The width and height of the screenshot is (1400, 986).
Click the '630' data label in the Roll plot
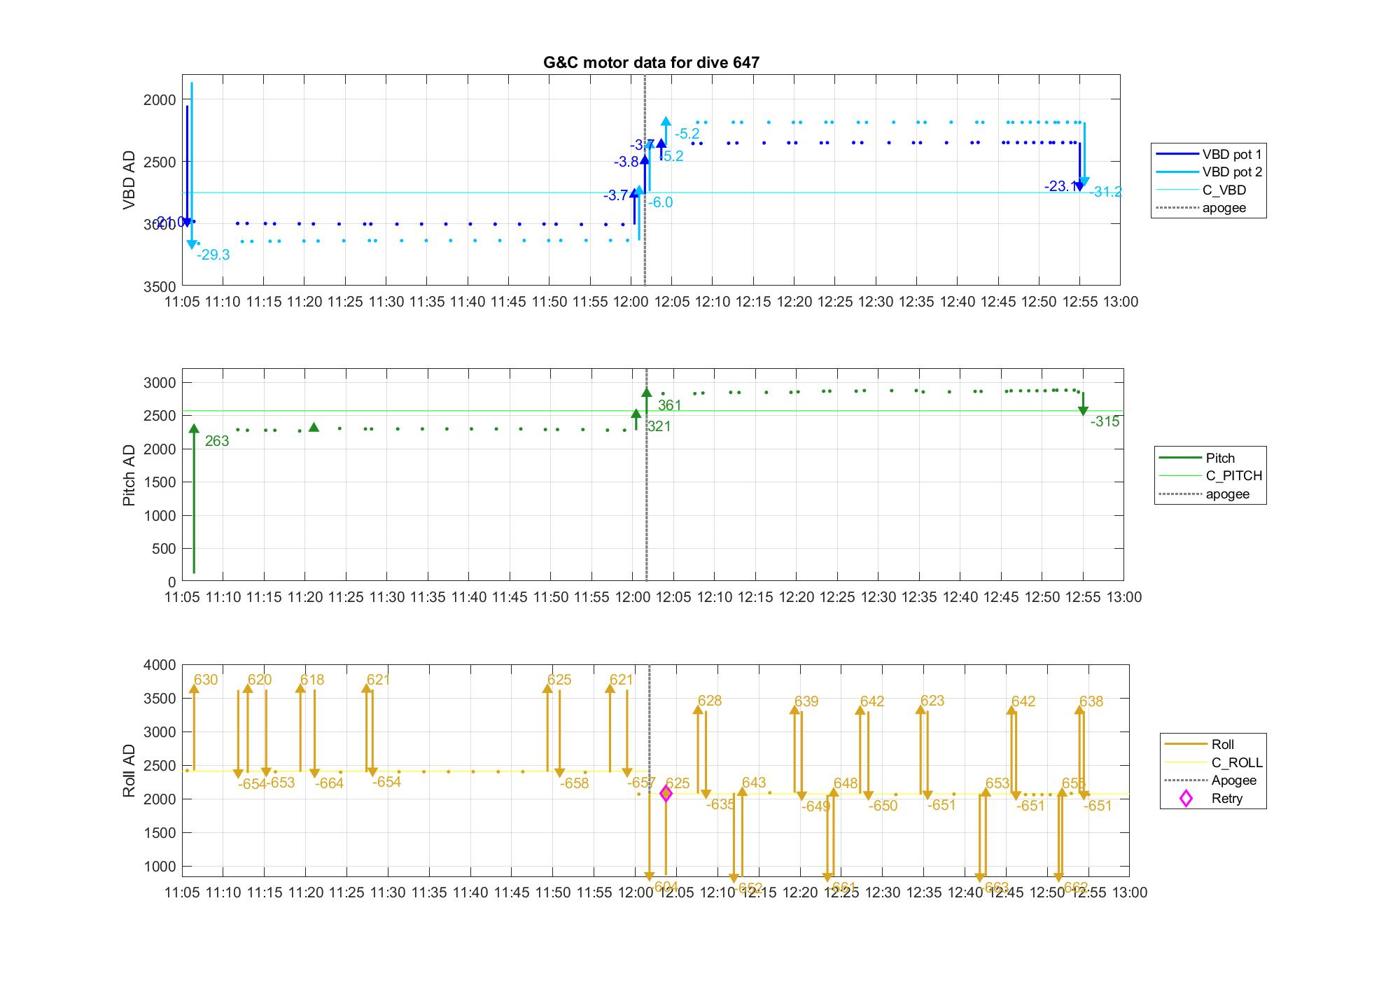(206, 680)
